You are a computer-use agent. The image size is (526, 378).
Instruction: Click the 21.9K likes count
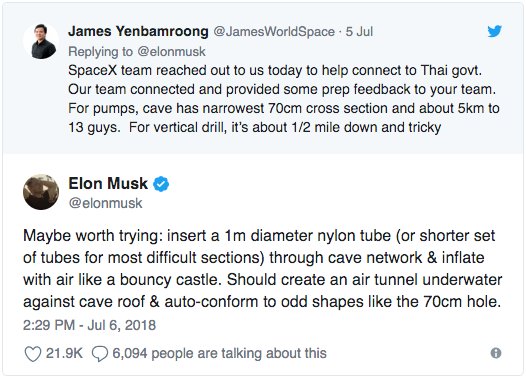(x=64, y=353)
